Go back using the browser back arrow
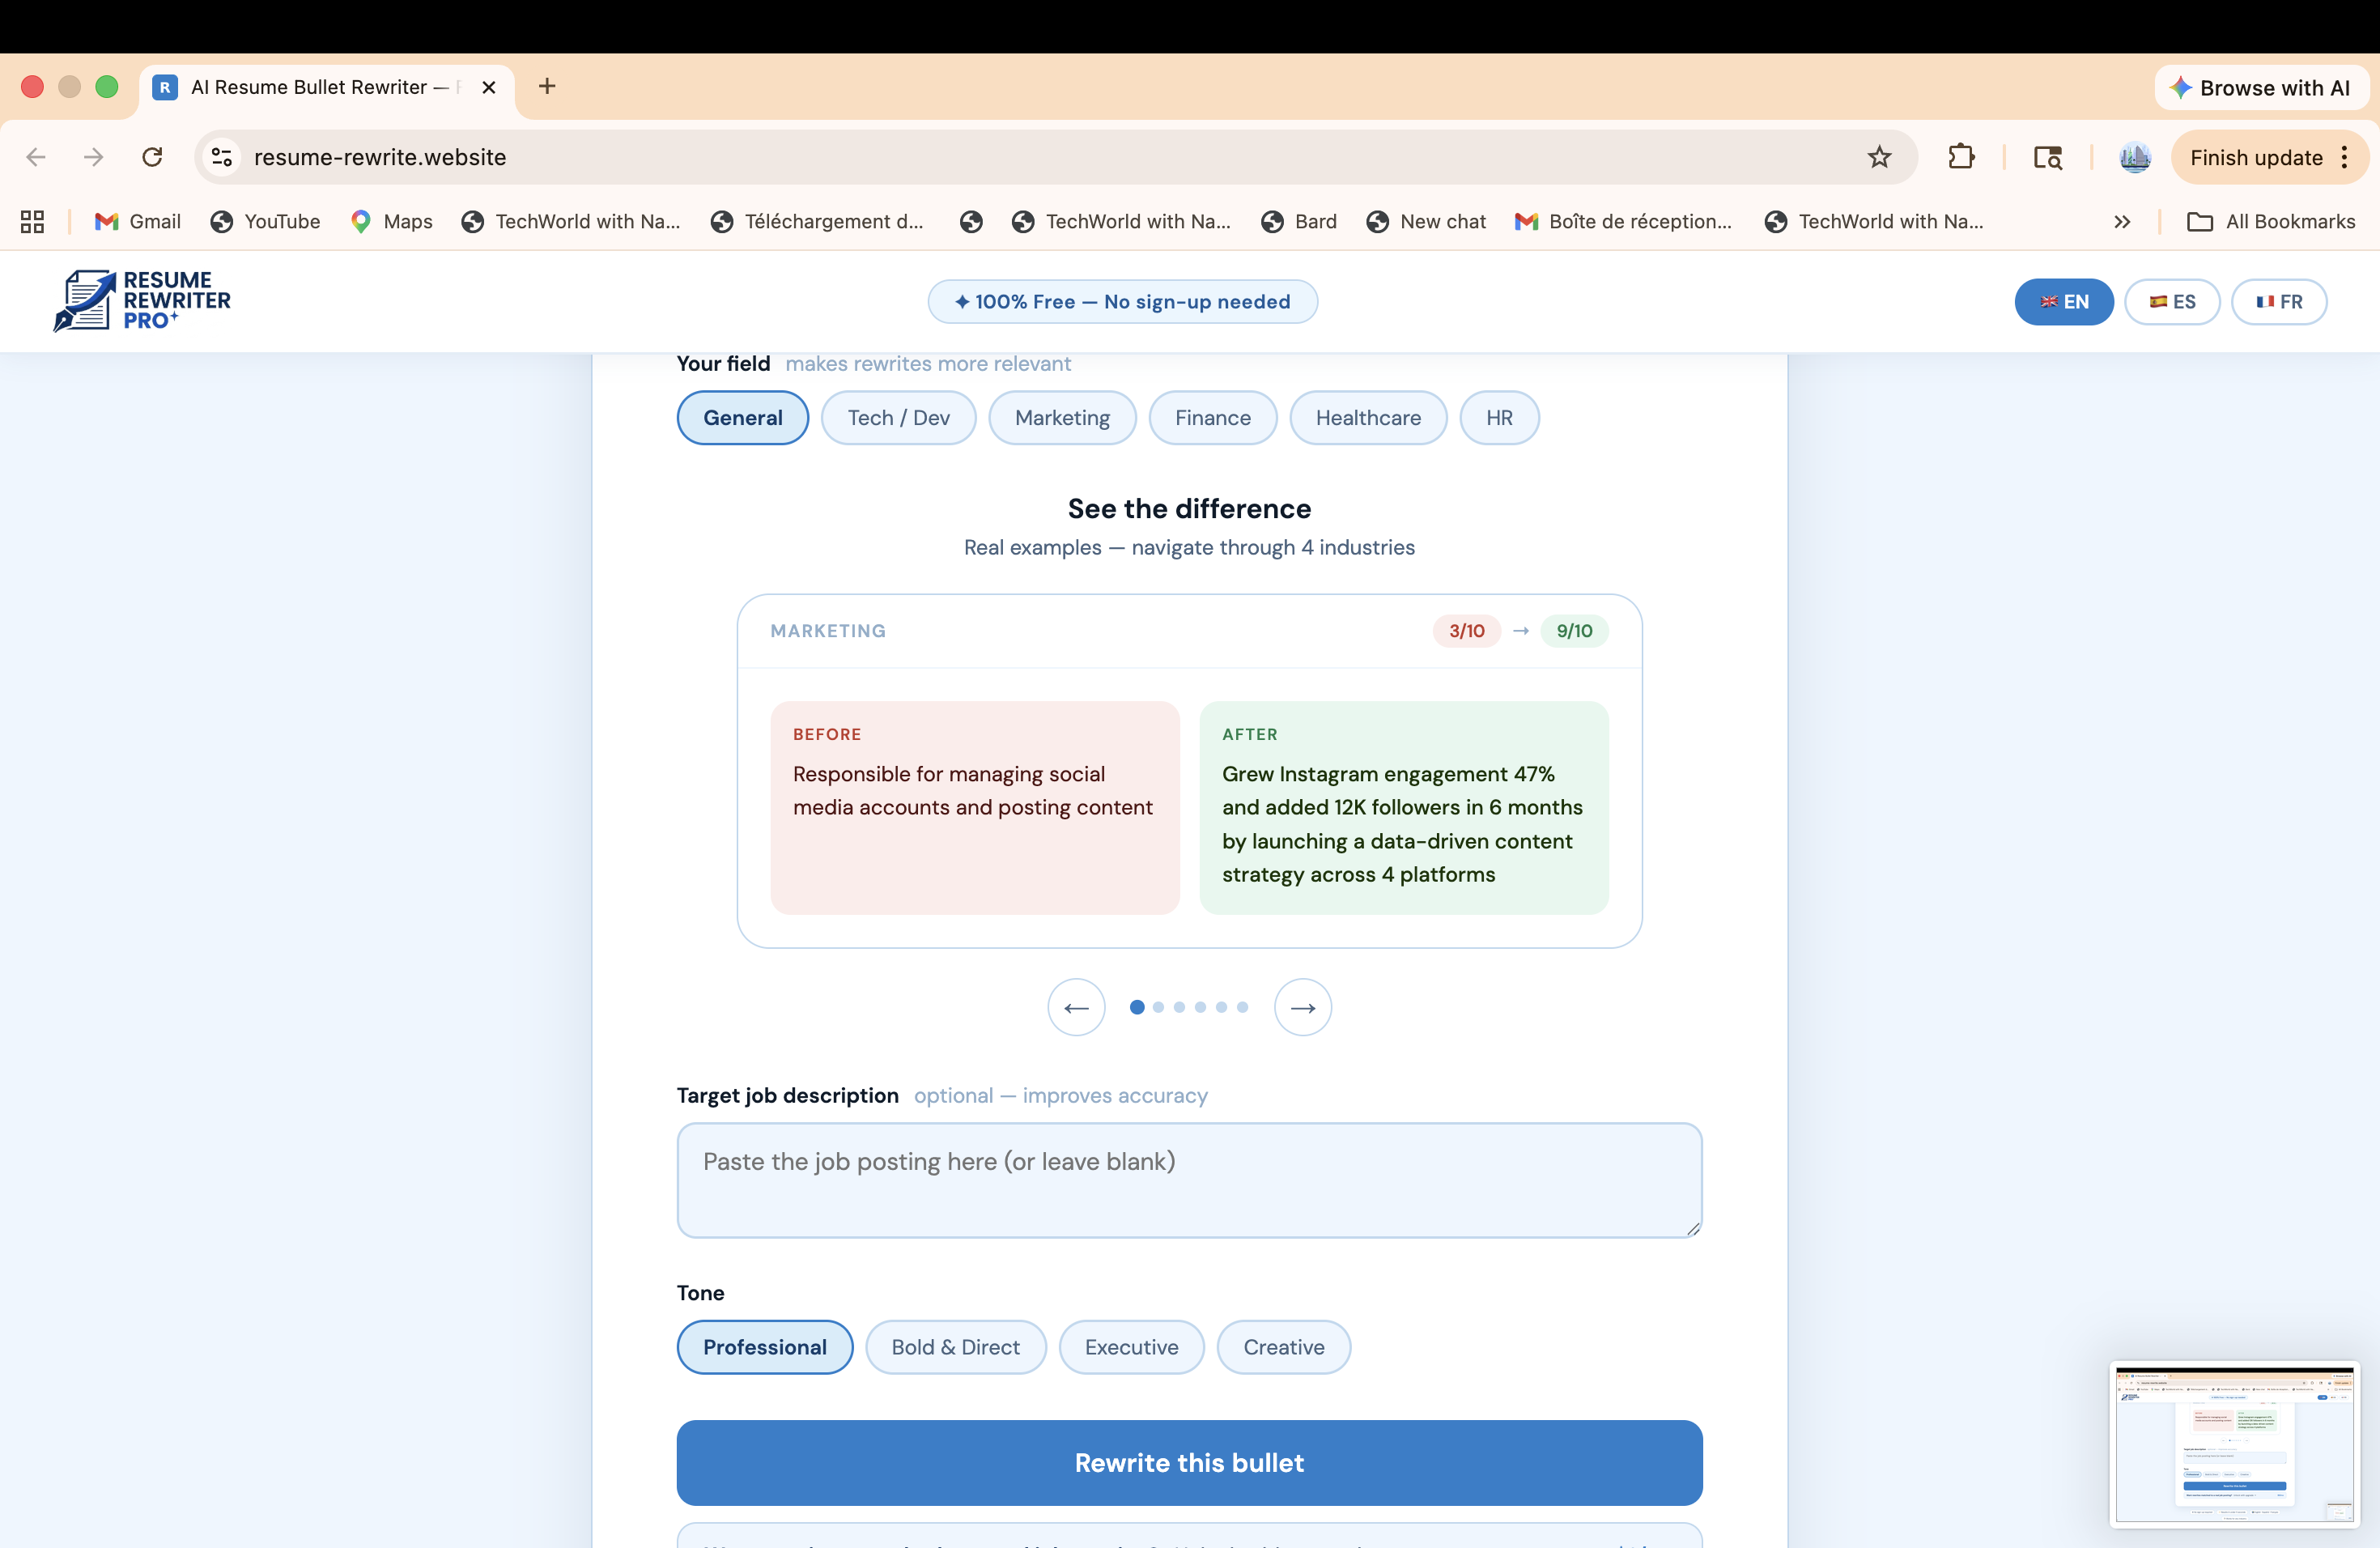Screen dimensions: 2380x1548 point(36,157)
